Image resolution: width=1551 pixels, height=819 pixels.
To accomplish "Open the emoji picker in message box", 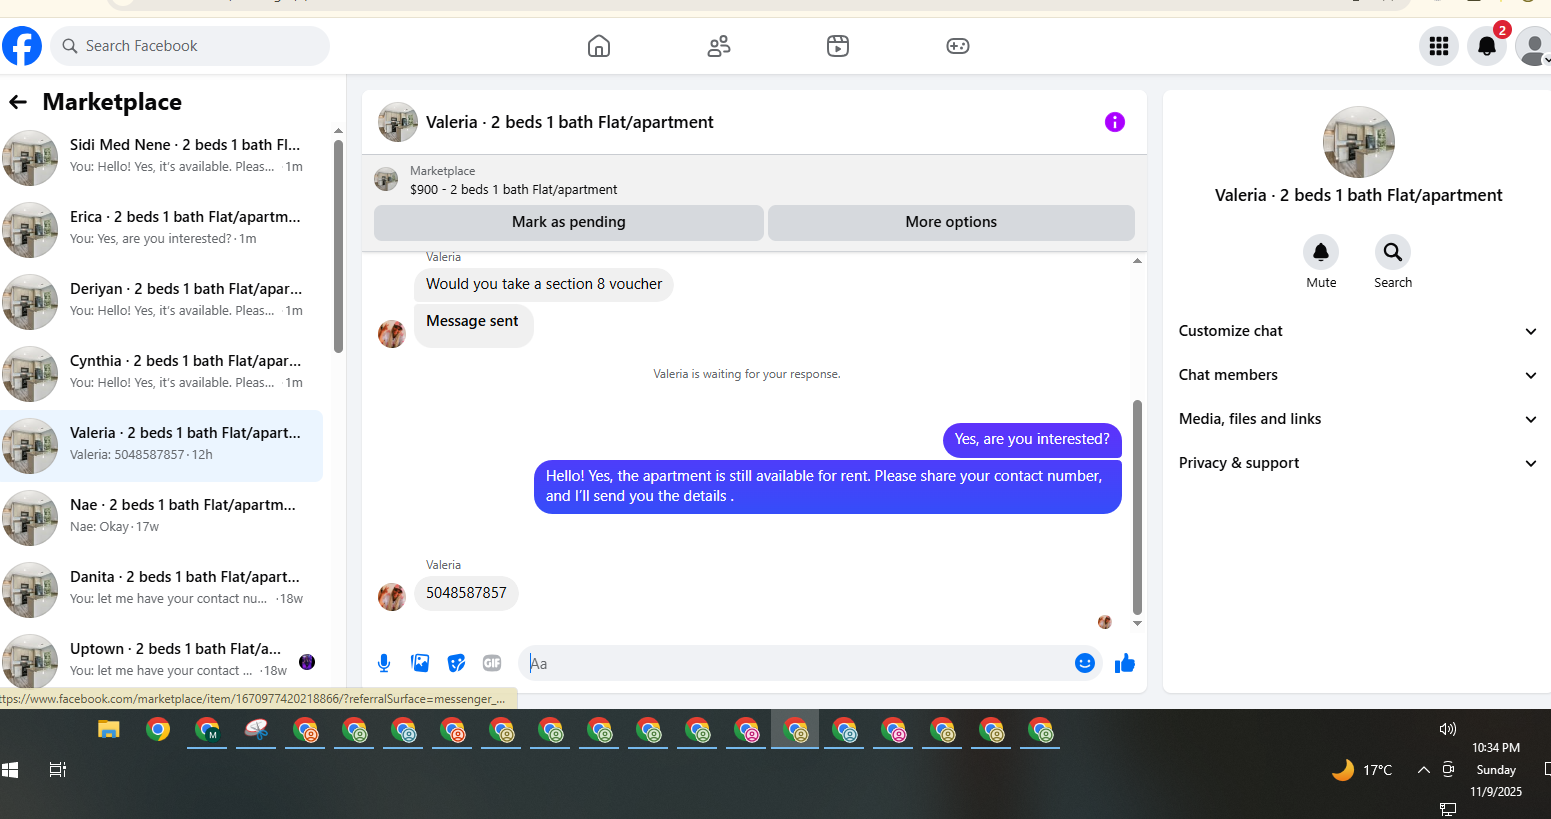I will pyautogui.click(x=1085, y=663).
